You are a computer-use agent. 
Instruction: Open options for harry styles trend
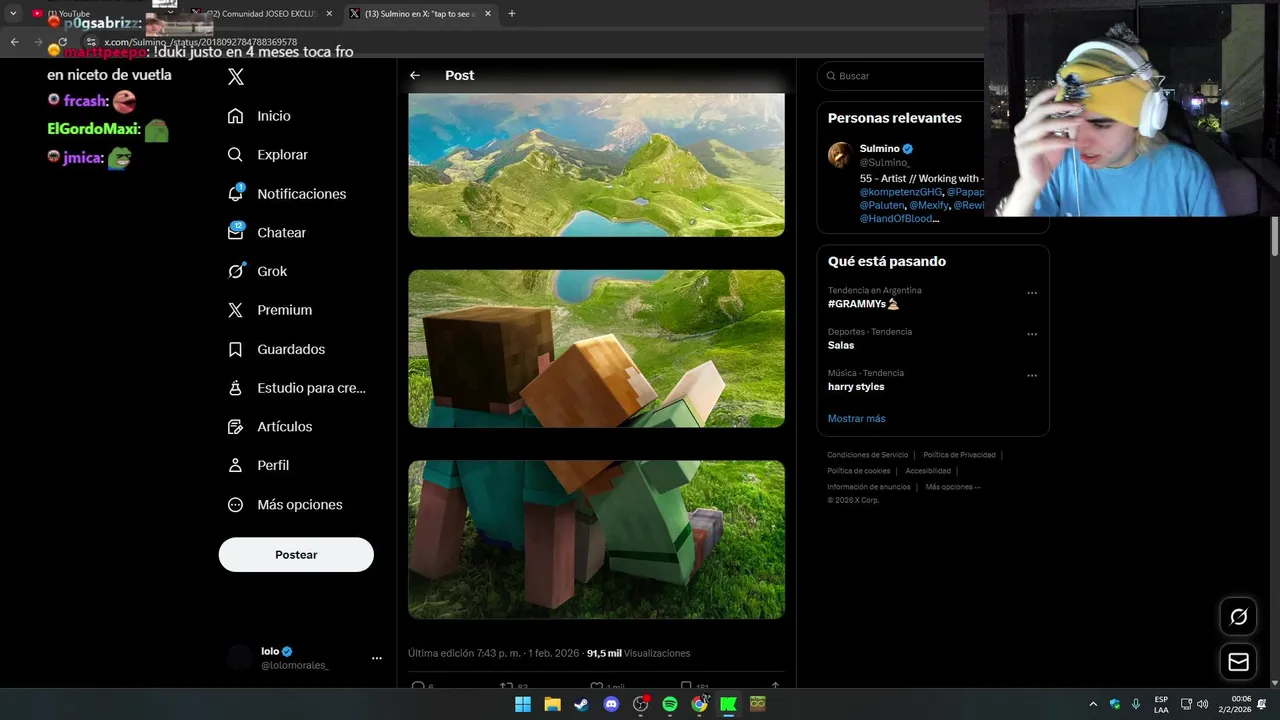1032,376
